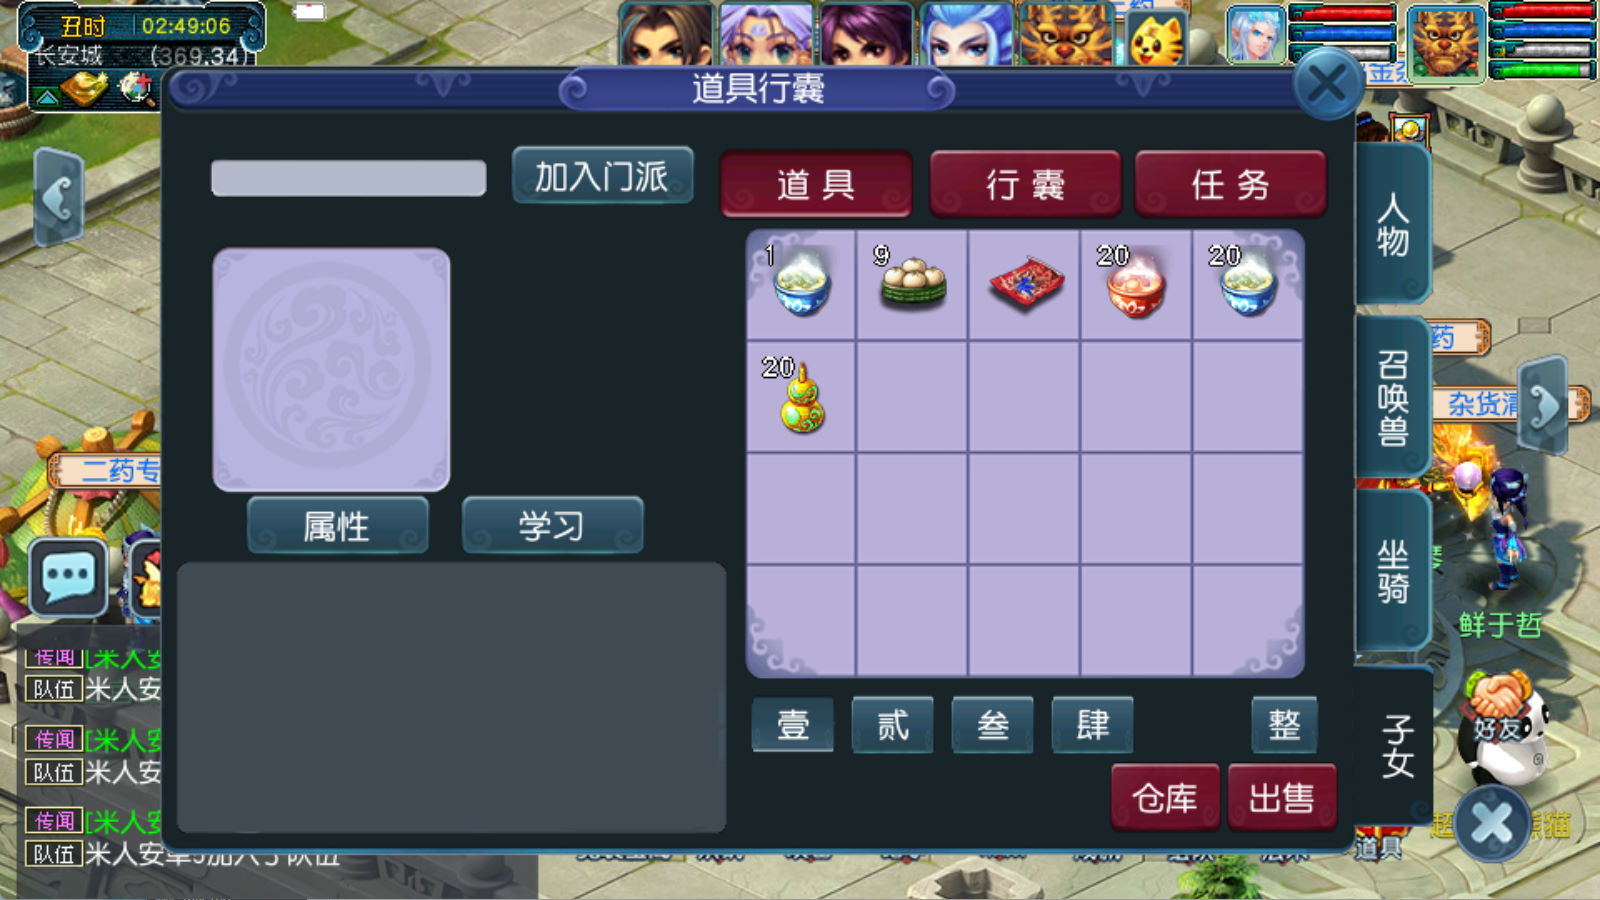Screen dimensions: 1600x900
Task: Select the red bowl with 20 count
Action: tap(1135, 284)
